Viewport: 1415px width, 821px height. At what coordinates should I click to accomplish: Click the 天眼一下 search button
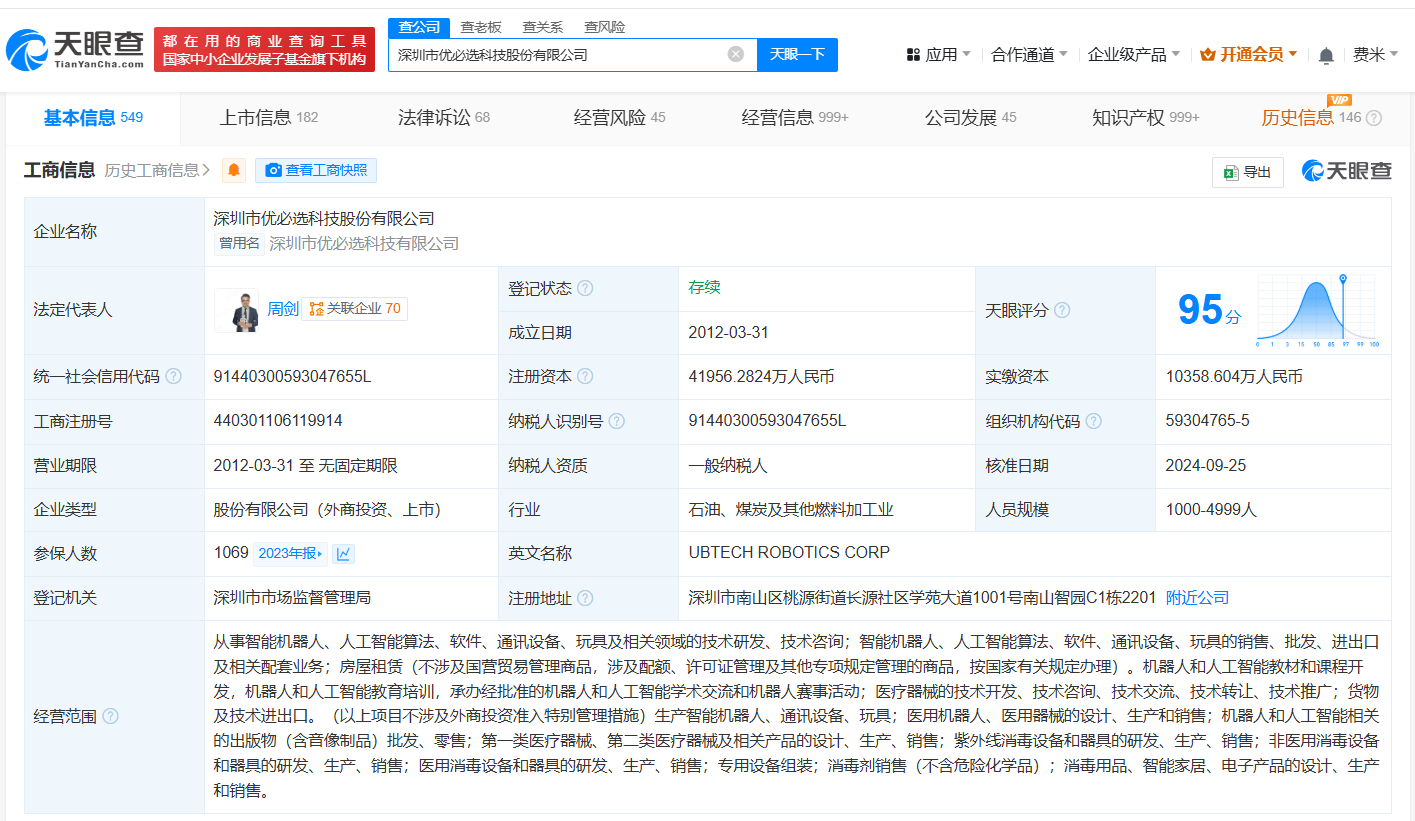click(x=797, y=54)
